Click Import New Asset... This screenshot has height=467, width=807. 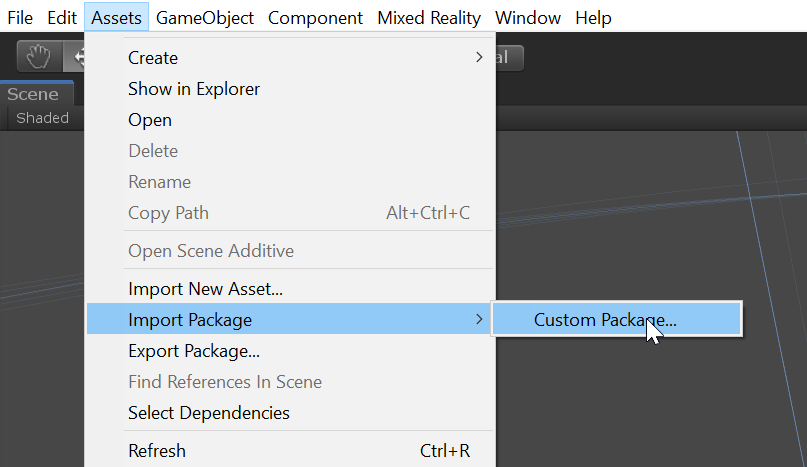[205, 289]
